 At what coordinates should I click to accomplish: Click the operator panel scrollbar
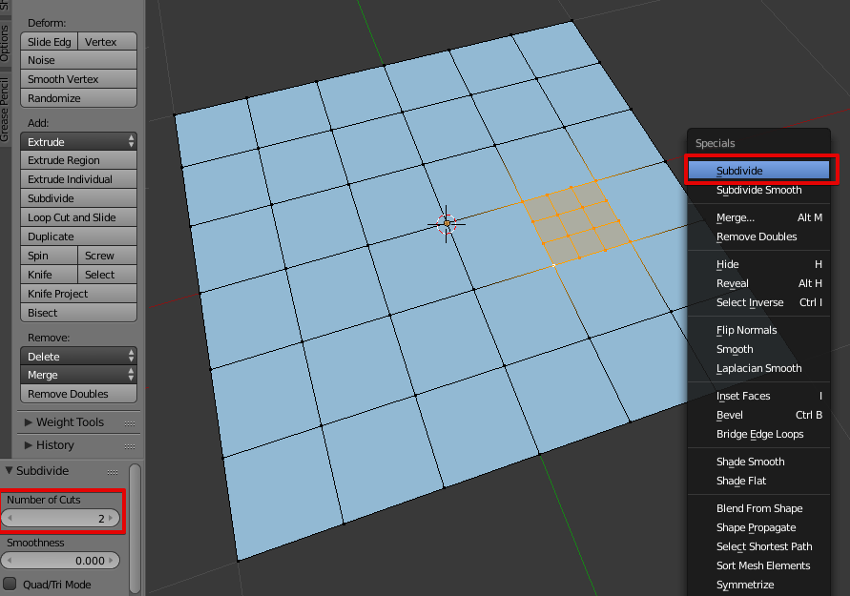point(135,529)
